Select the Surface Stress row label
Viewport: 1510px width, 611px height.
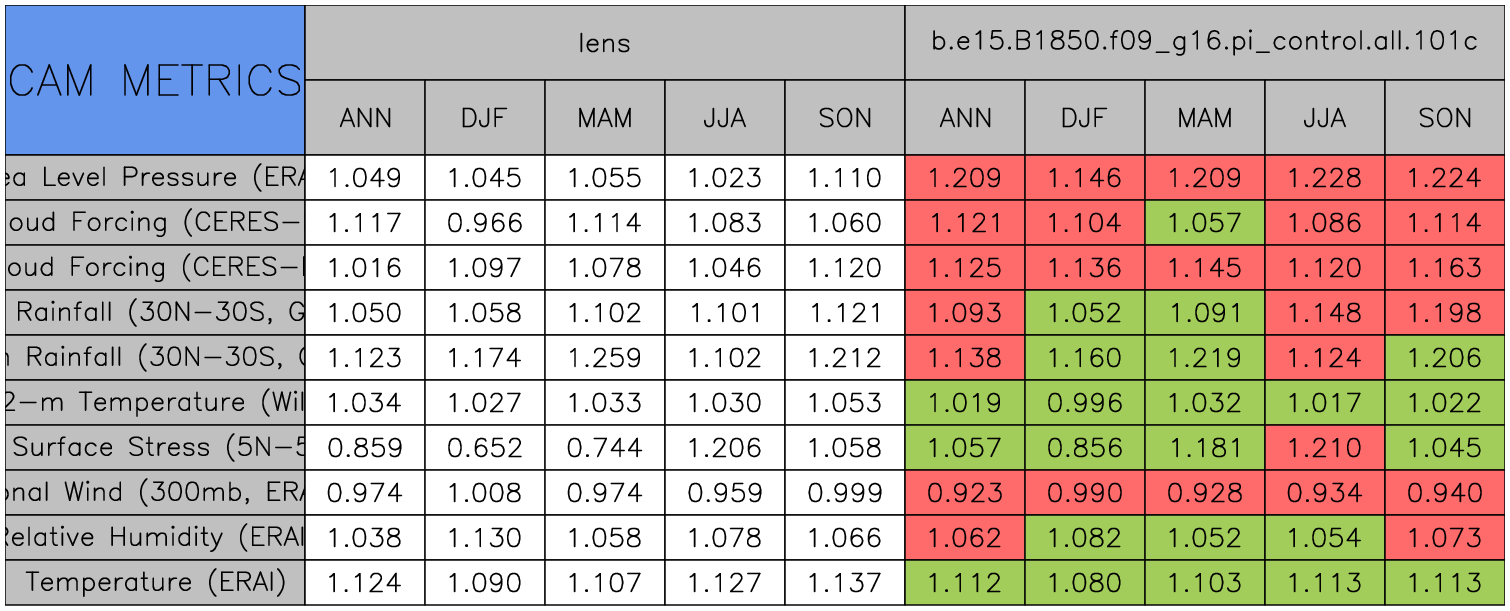[x=155, y=447]
